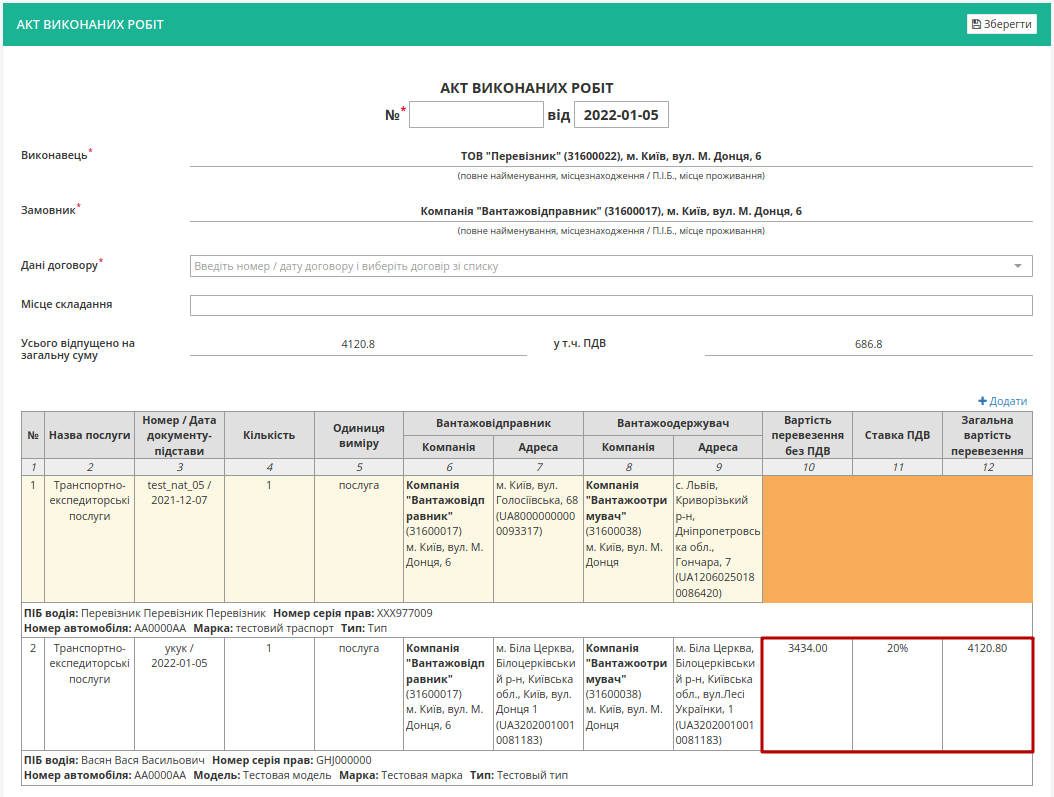Click the plus icon next to Додати
Viewport: 1054px width, 797px height.
coord(982,401)
